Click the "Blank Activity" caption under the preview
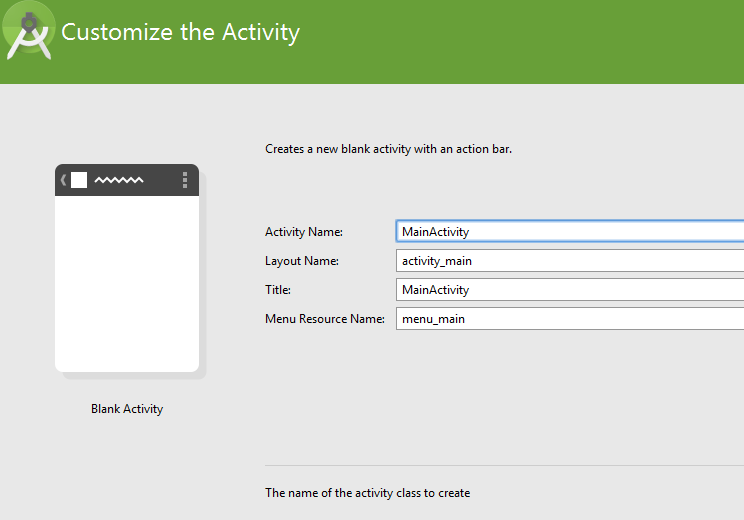 127,409
